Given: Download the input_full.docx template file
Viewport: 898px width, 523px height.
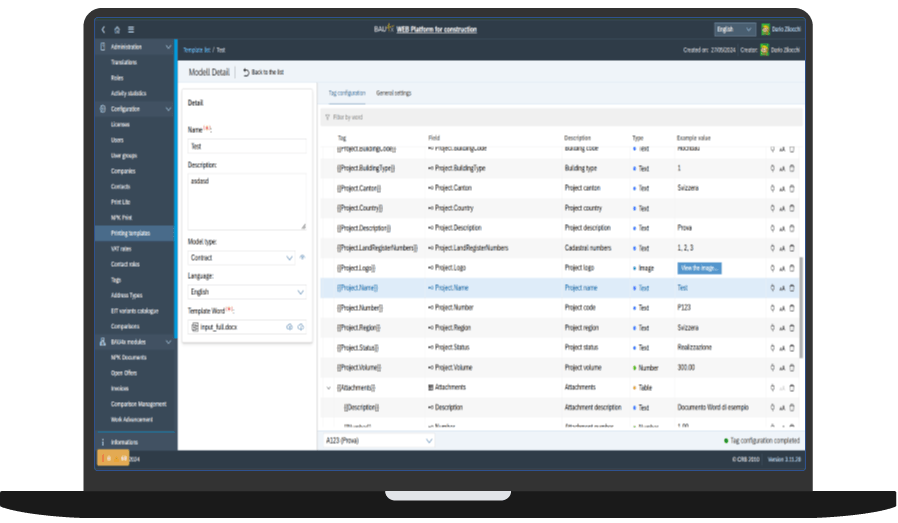Looking at the screenshot, I should pos(300,327).
